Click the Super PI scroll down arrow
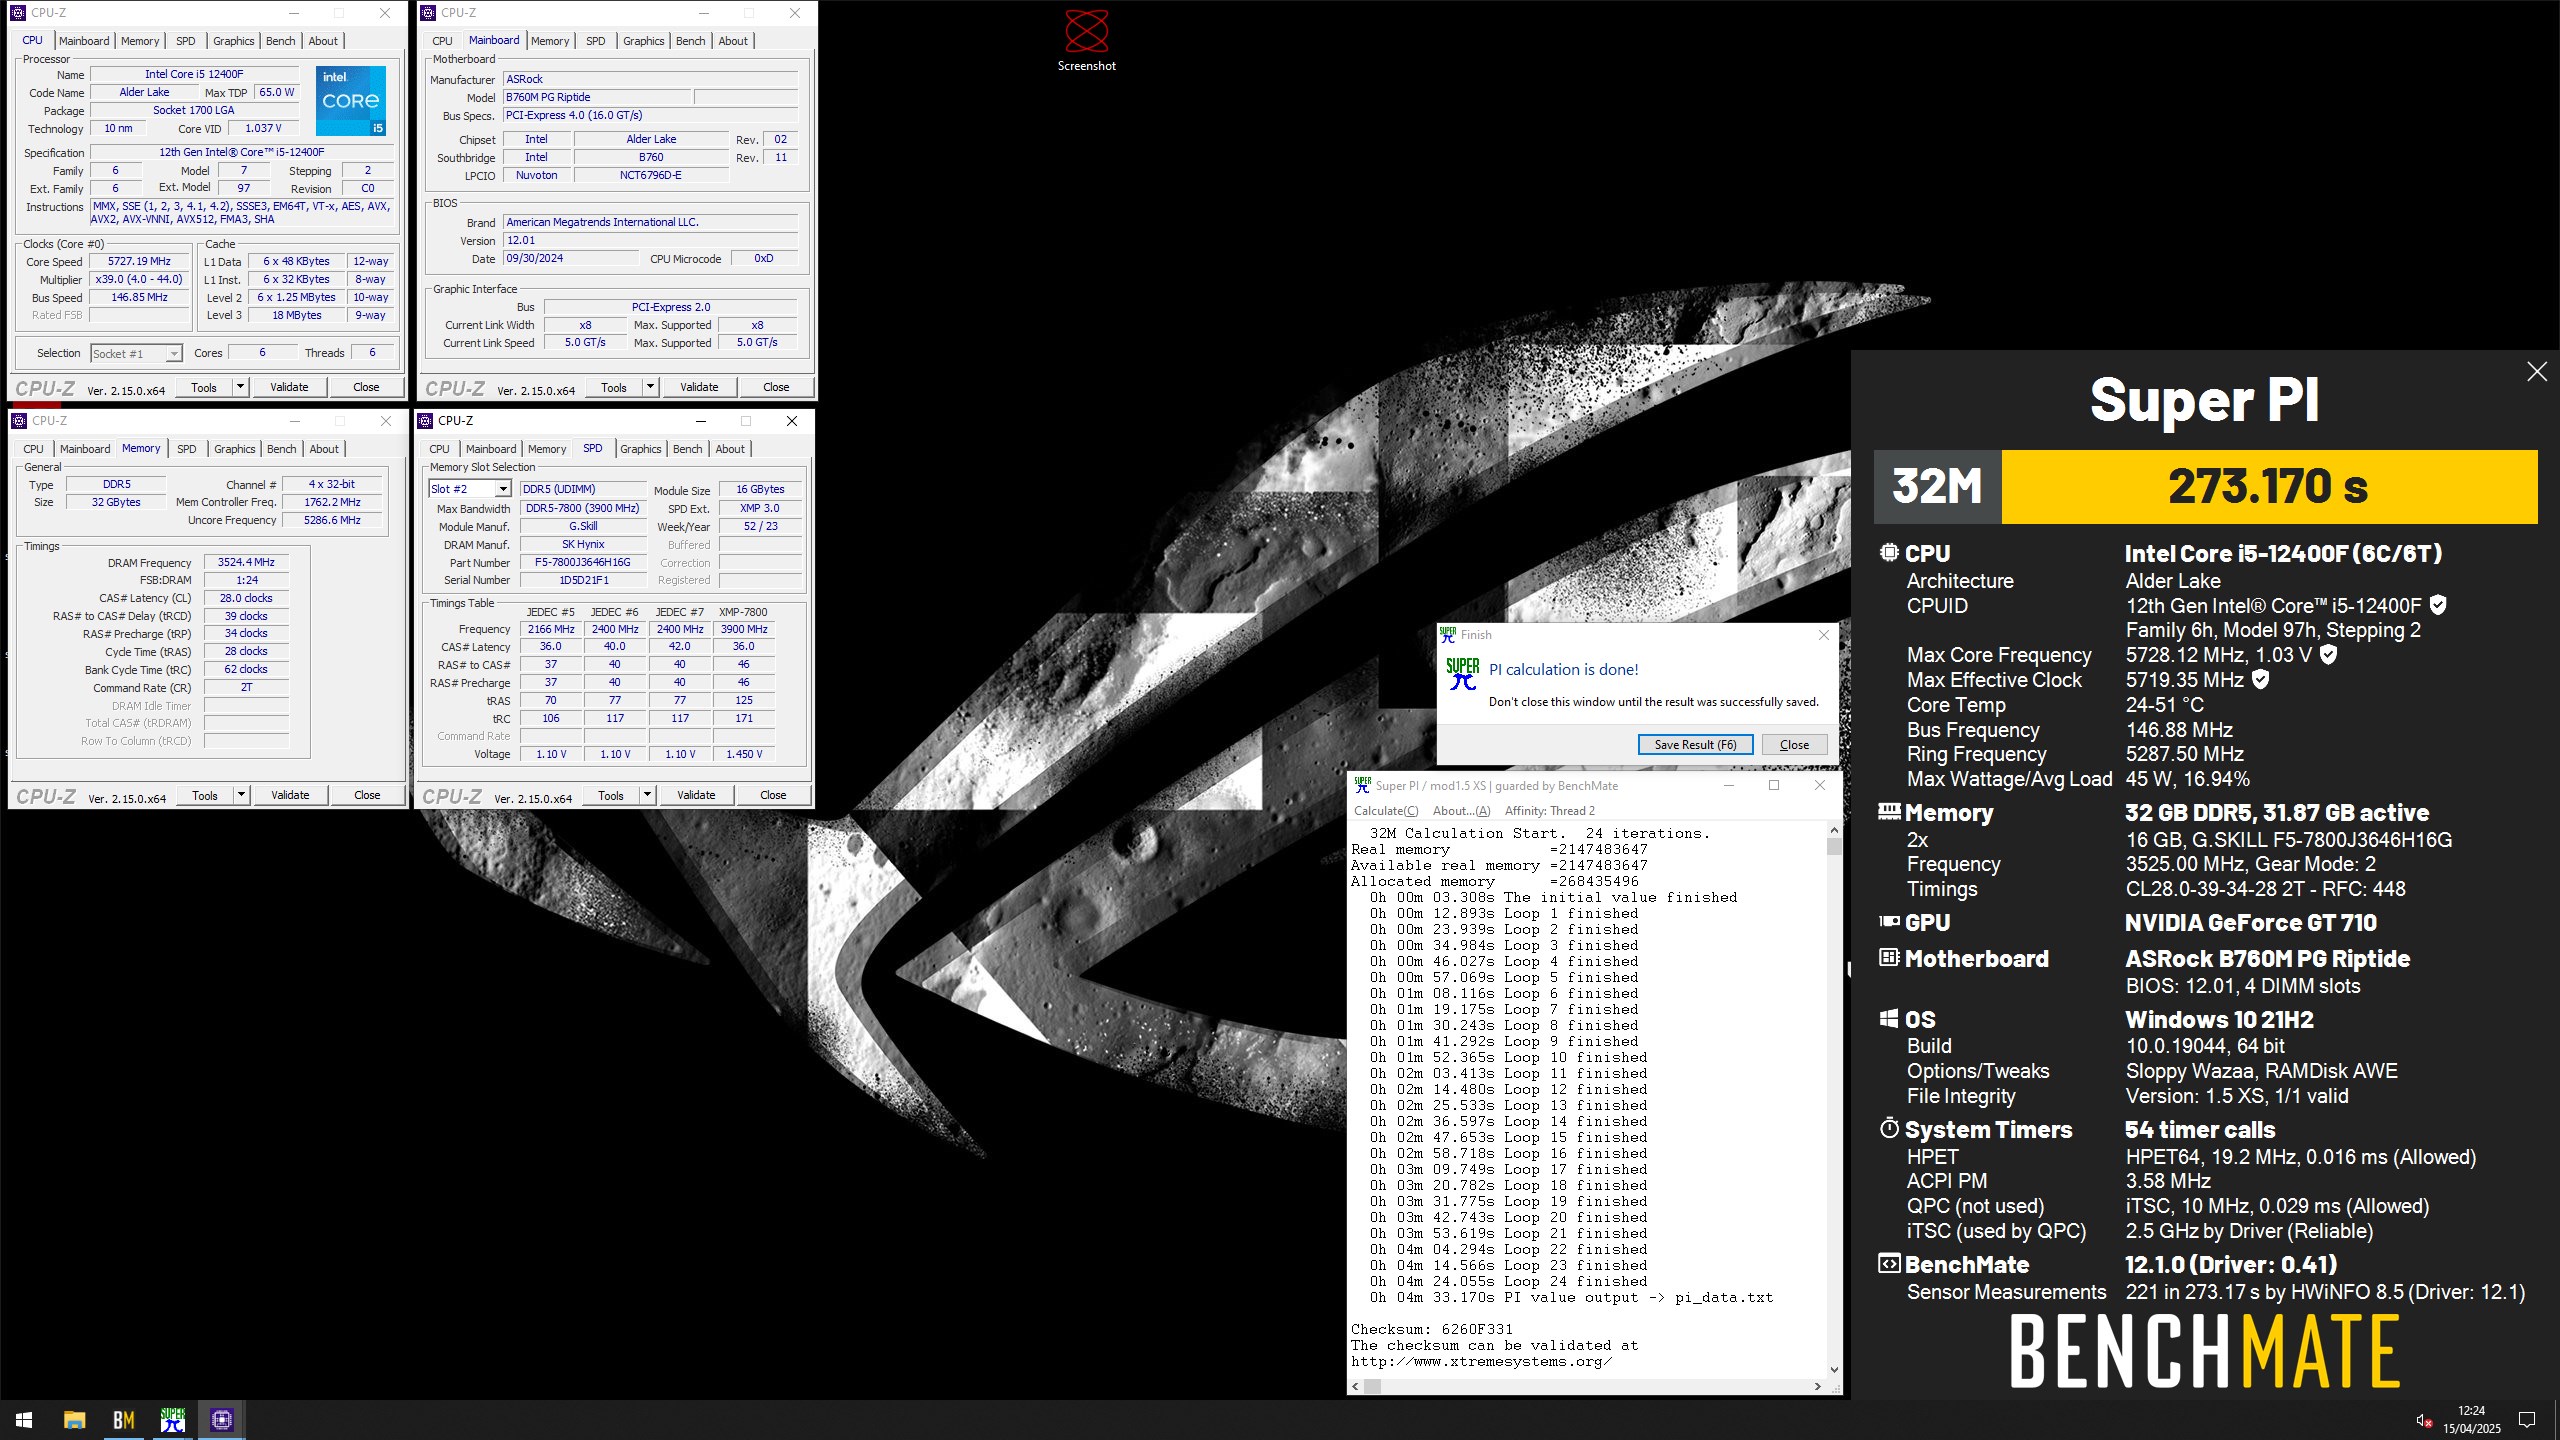The height and width of the screenshot is (1440, 2560). coord(1834,1370)
